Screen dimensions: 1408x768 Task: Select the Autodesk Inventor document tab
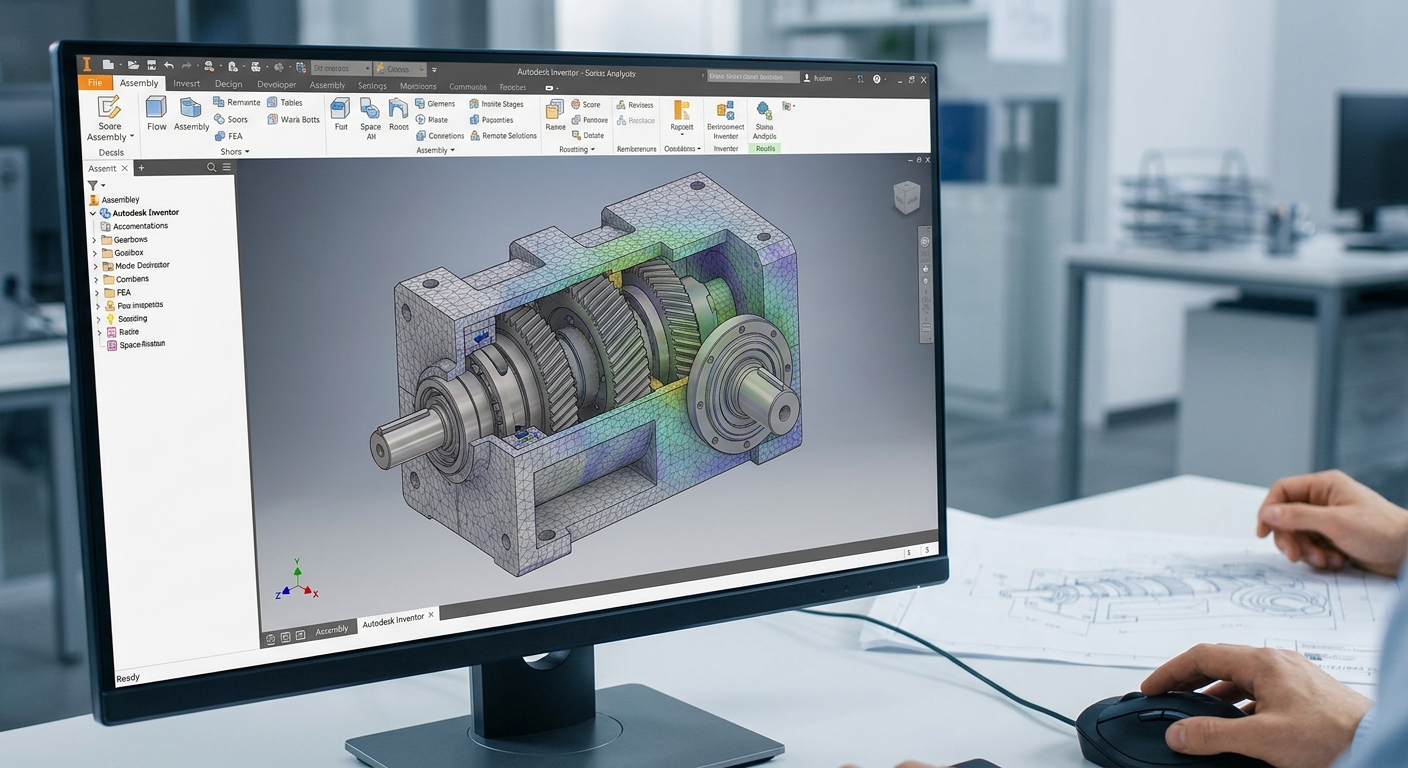[399, 620]
